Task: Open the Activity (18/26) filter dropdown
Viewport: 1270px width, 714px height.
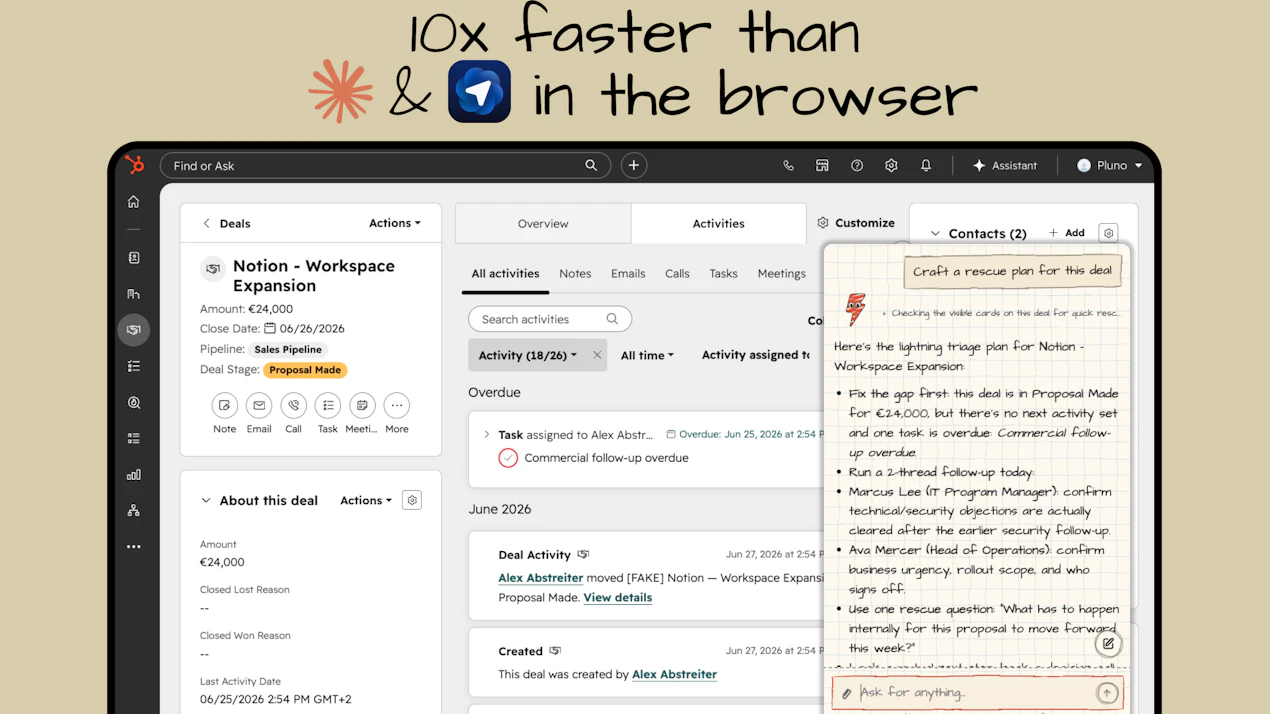Action: click(x=528, y=355)
